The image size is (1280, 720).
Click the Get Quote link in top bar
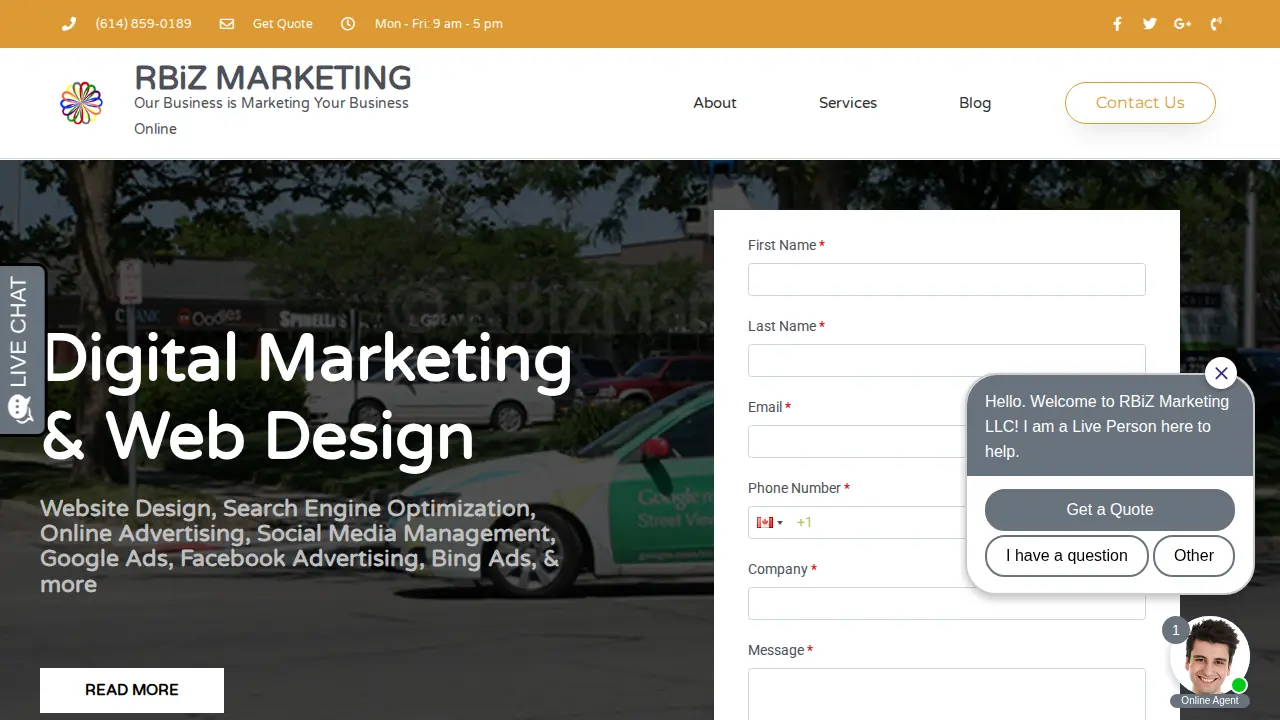coord(283,24)
